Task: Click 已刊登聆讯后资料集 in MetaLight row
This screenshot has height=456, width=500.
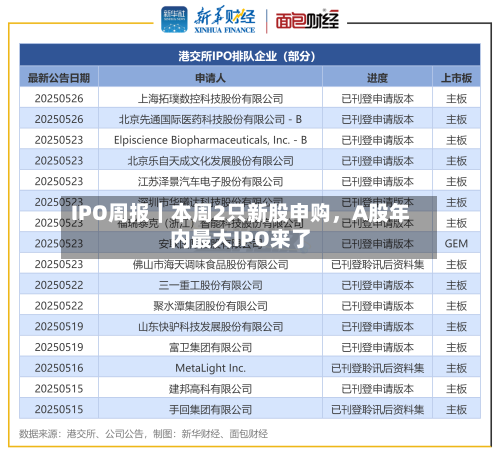Action: [x=377, y=368]
